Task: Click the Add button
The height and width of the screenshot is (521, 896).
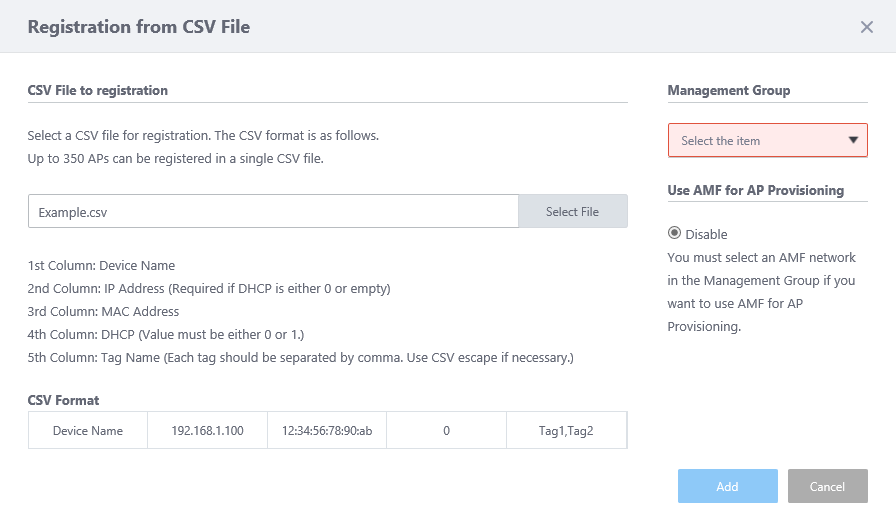Action: point(727,486)
